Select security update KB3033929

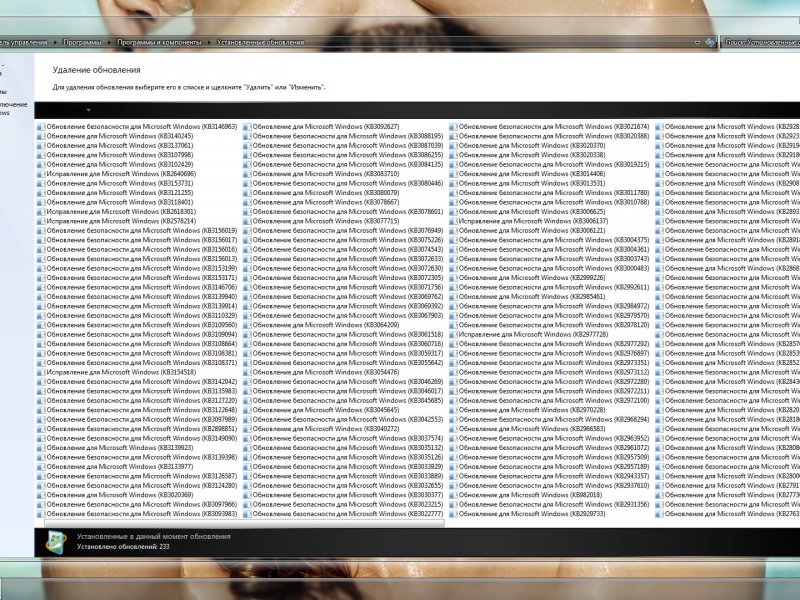click(x=343, y=467)
